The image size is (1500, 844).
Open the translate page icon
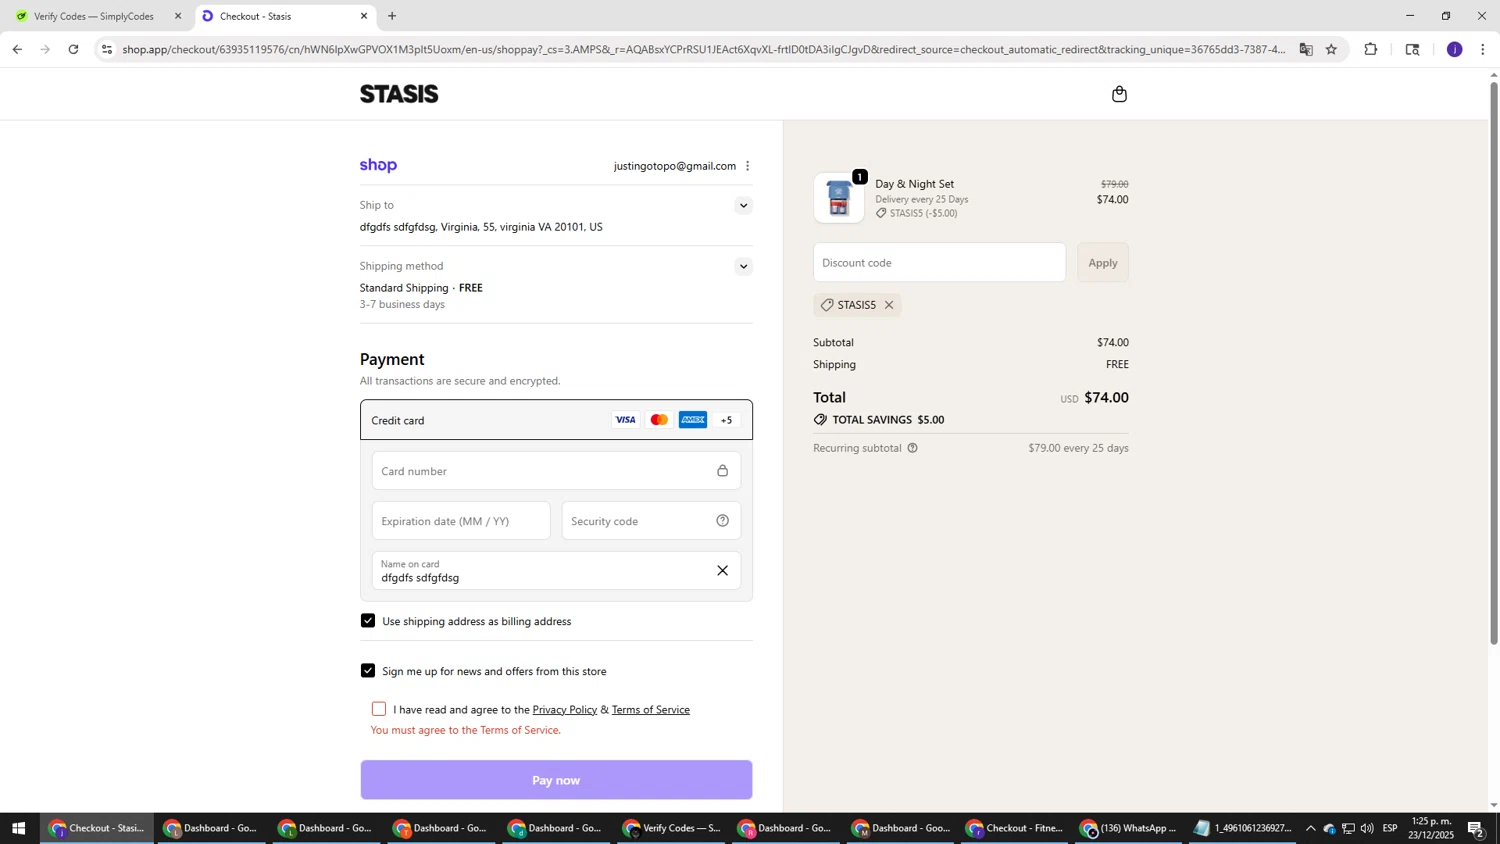[1305, 49]
